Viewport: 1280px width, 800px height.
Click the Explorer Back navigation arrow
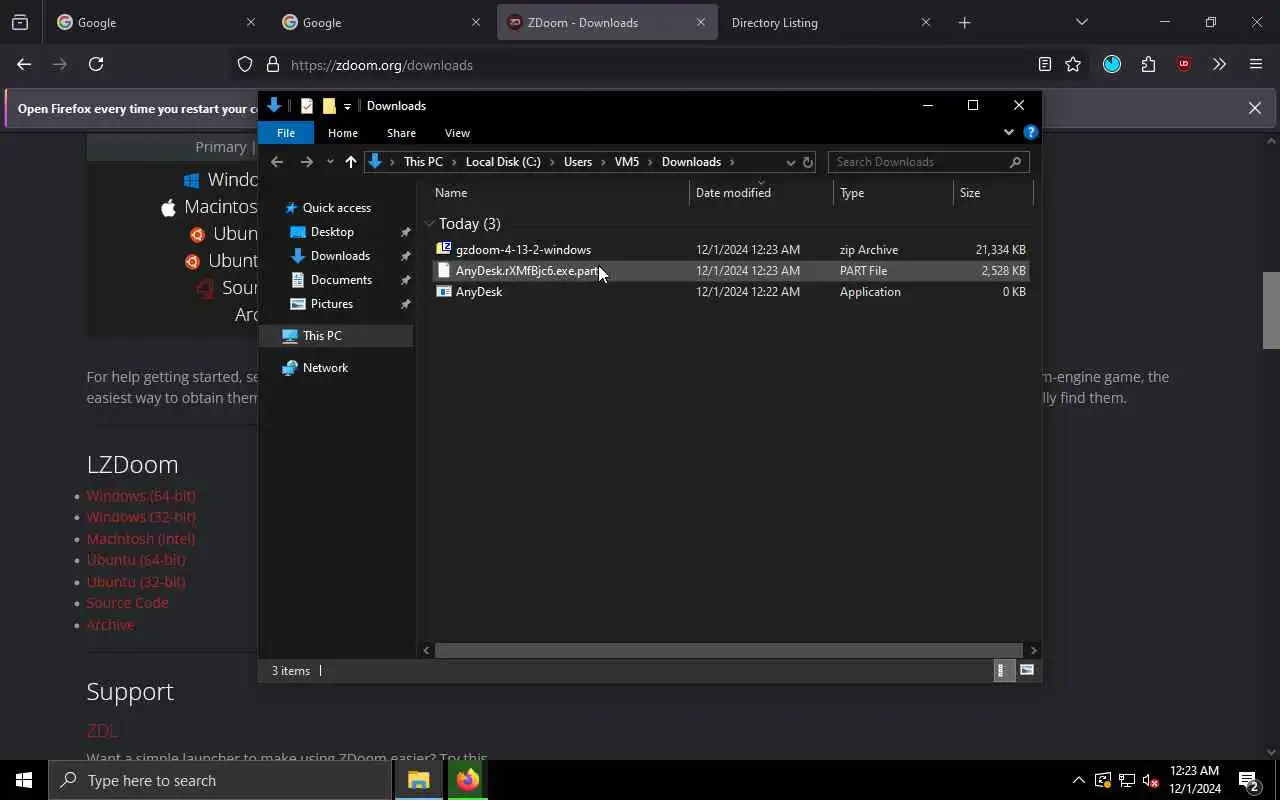coord(277,162)
